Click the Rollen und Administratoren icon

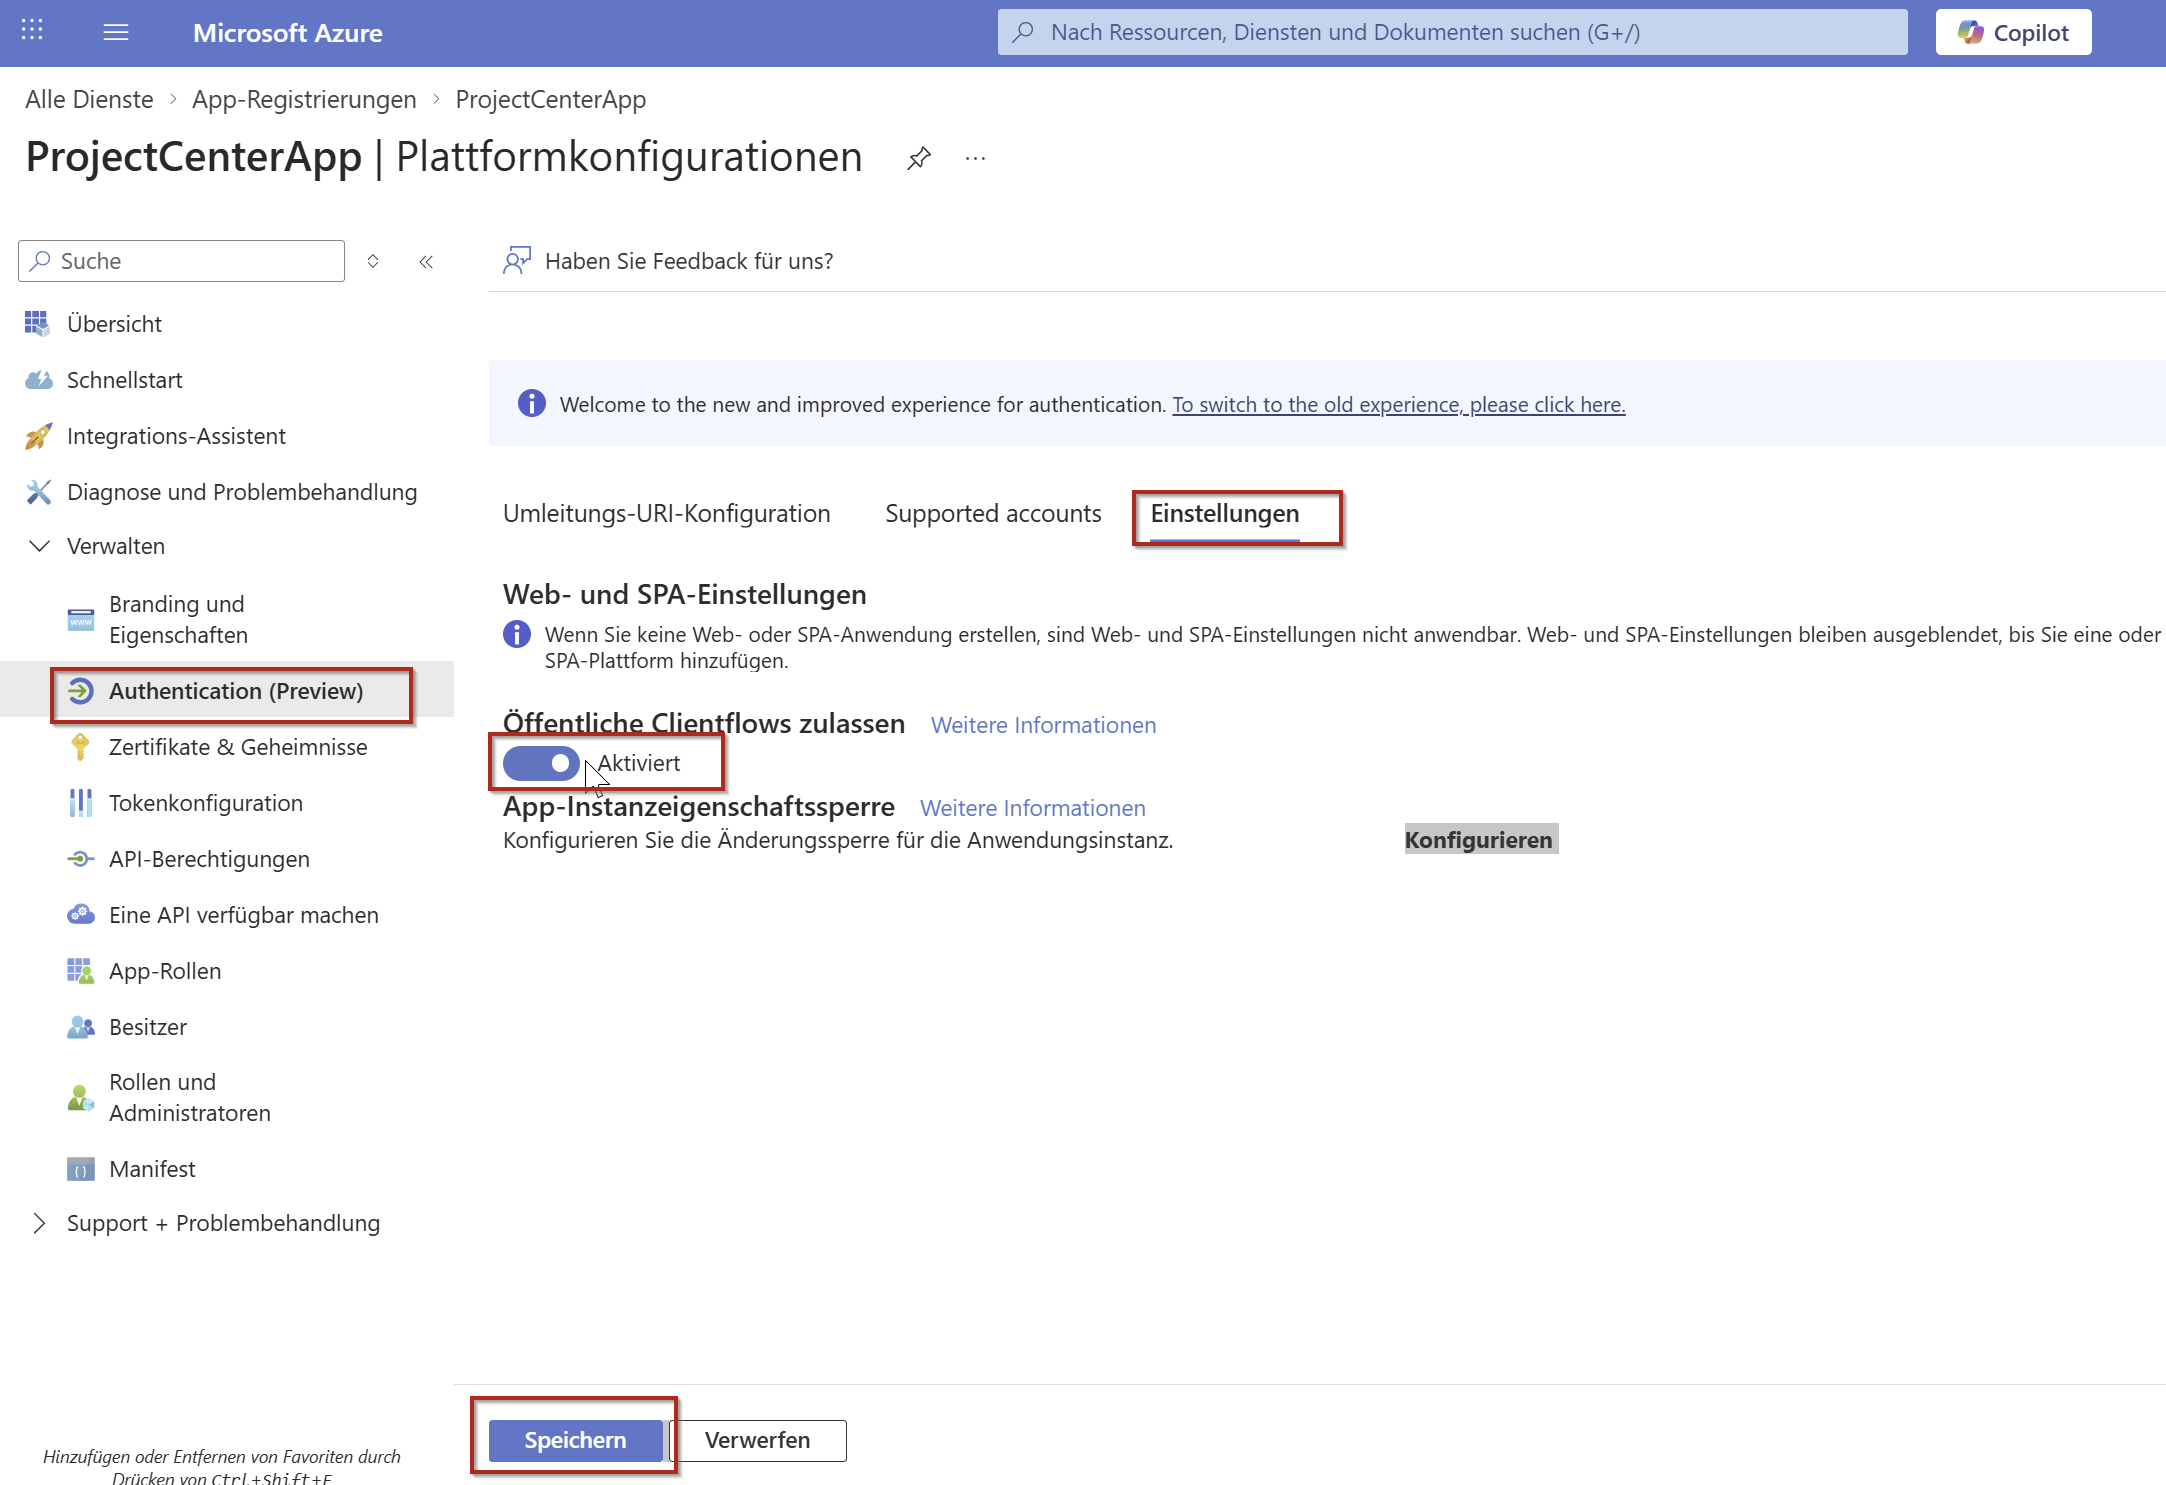(x=80, y=1098)
